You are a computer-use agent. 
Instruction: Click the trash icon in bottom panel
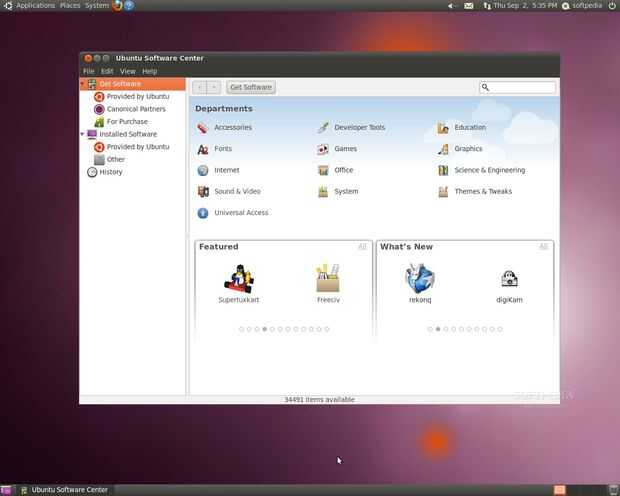(x=613, y=490)
